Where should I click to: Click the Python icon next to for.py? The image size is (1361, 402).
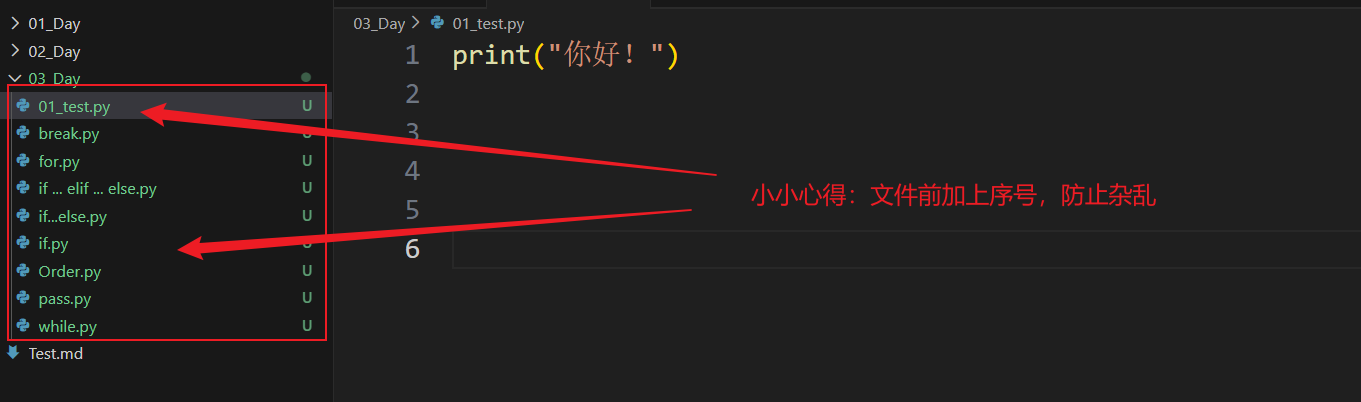23,161
